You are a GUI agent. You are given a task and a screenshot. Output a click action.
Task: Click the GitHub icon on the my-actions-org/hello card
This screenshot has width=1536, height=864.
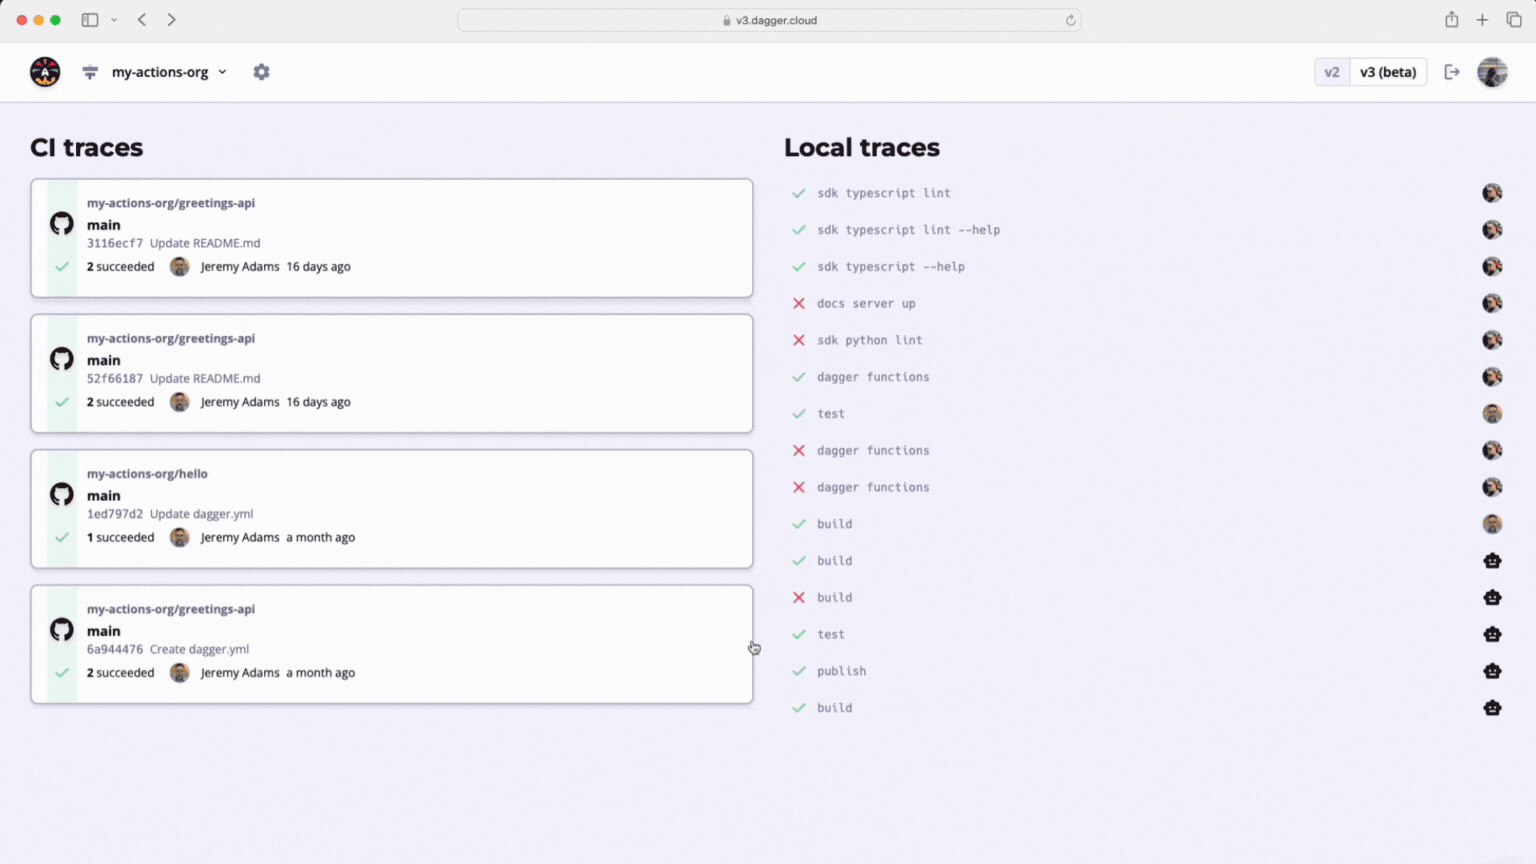(61, 494)
